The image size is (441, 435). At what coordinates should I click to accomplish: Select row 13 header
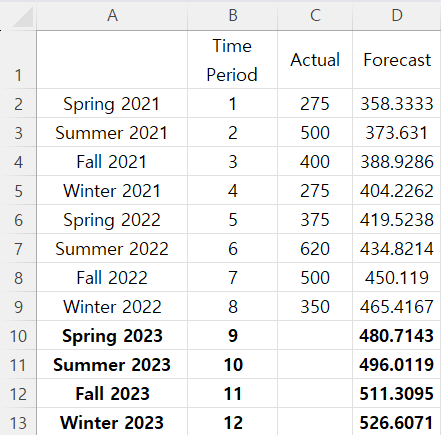pyautogui.click(x=18, y=422)
